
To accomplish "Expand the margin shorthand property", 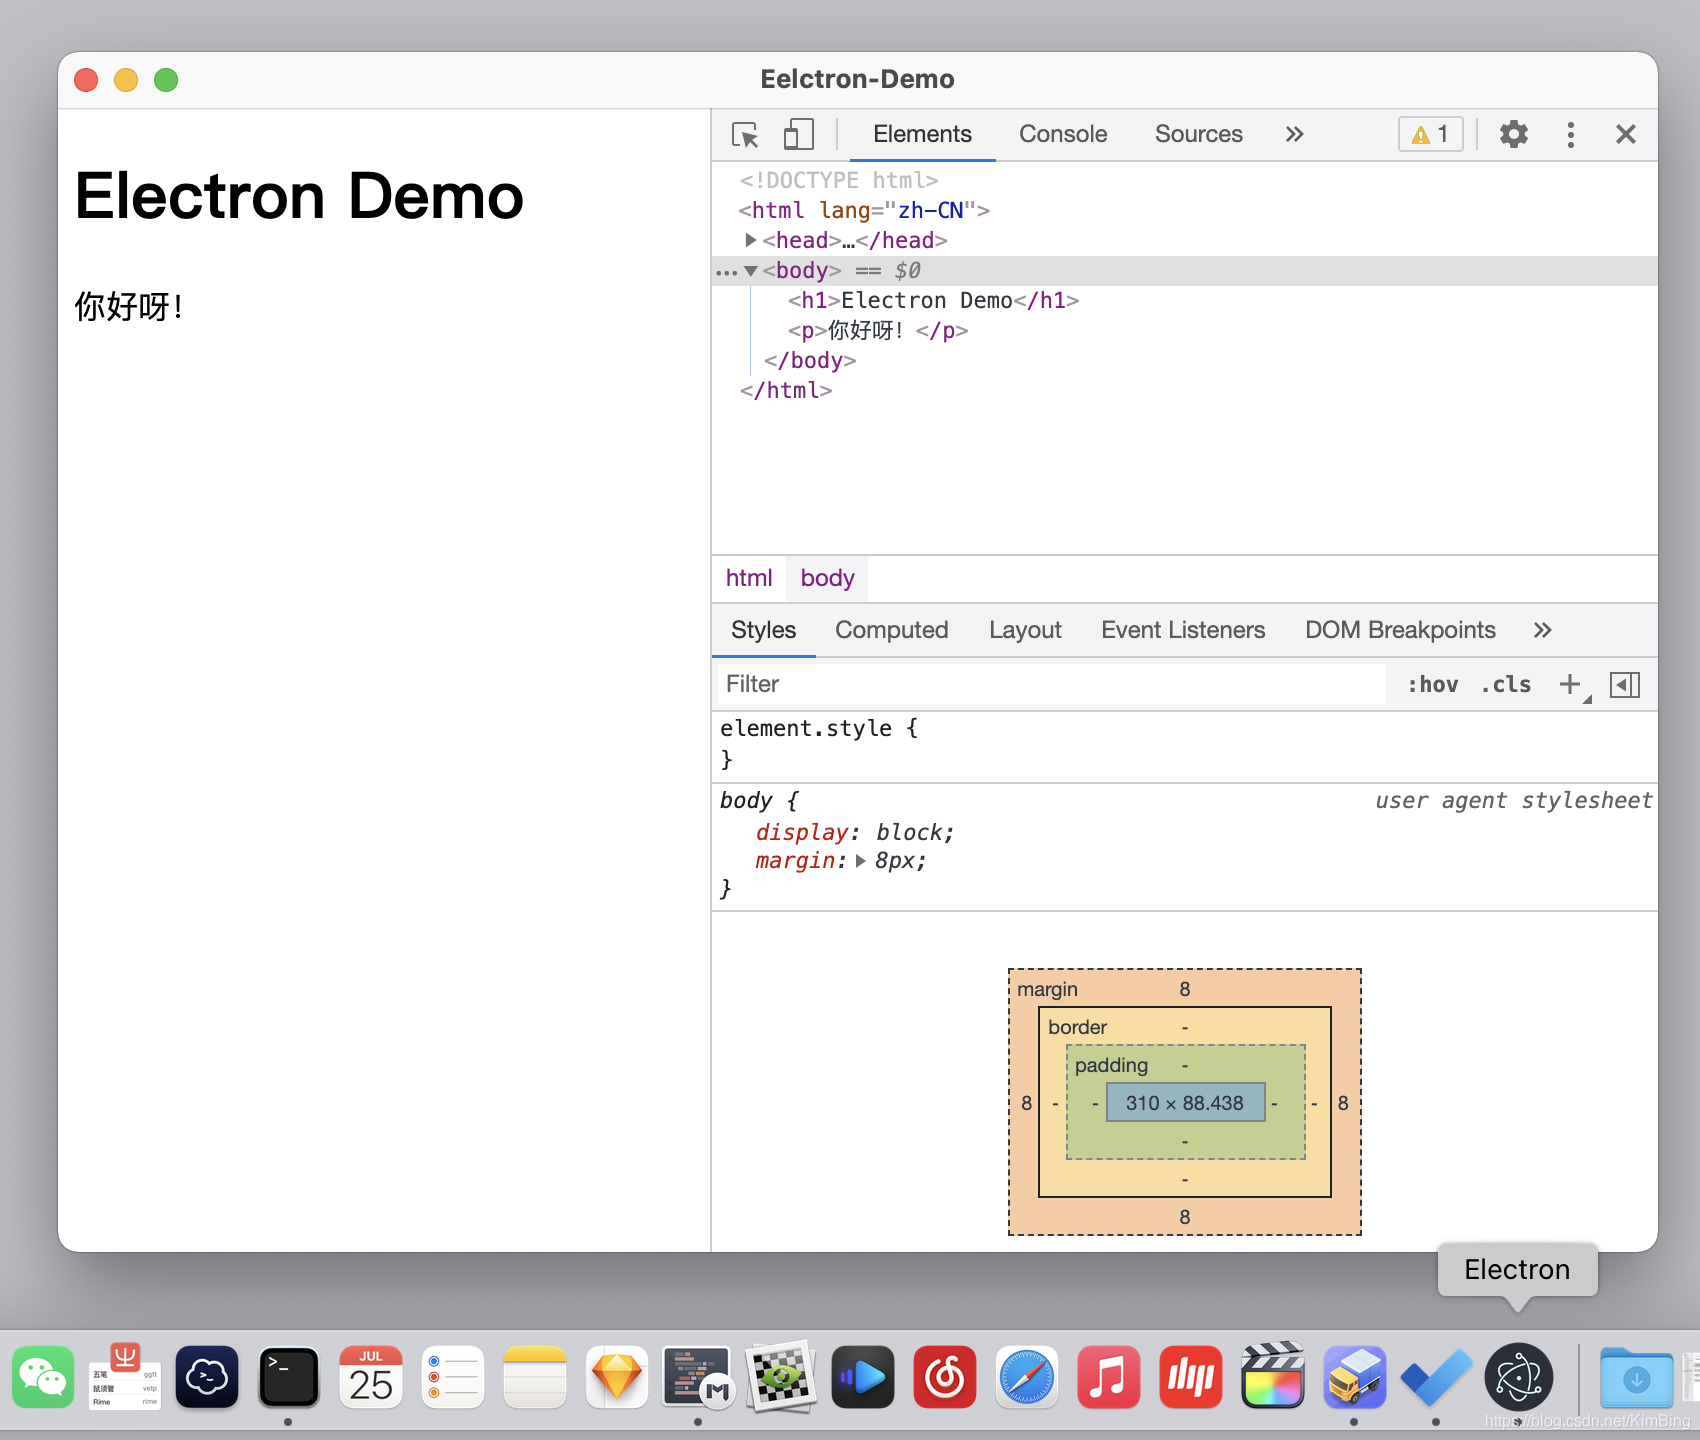I will click(x=860, y=861).
